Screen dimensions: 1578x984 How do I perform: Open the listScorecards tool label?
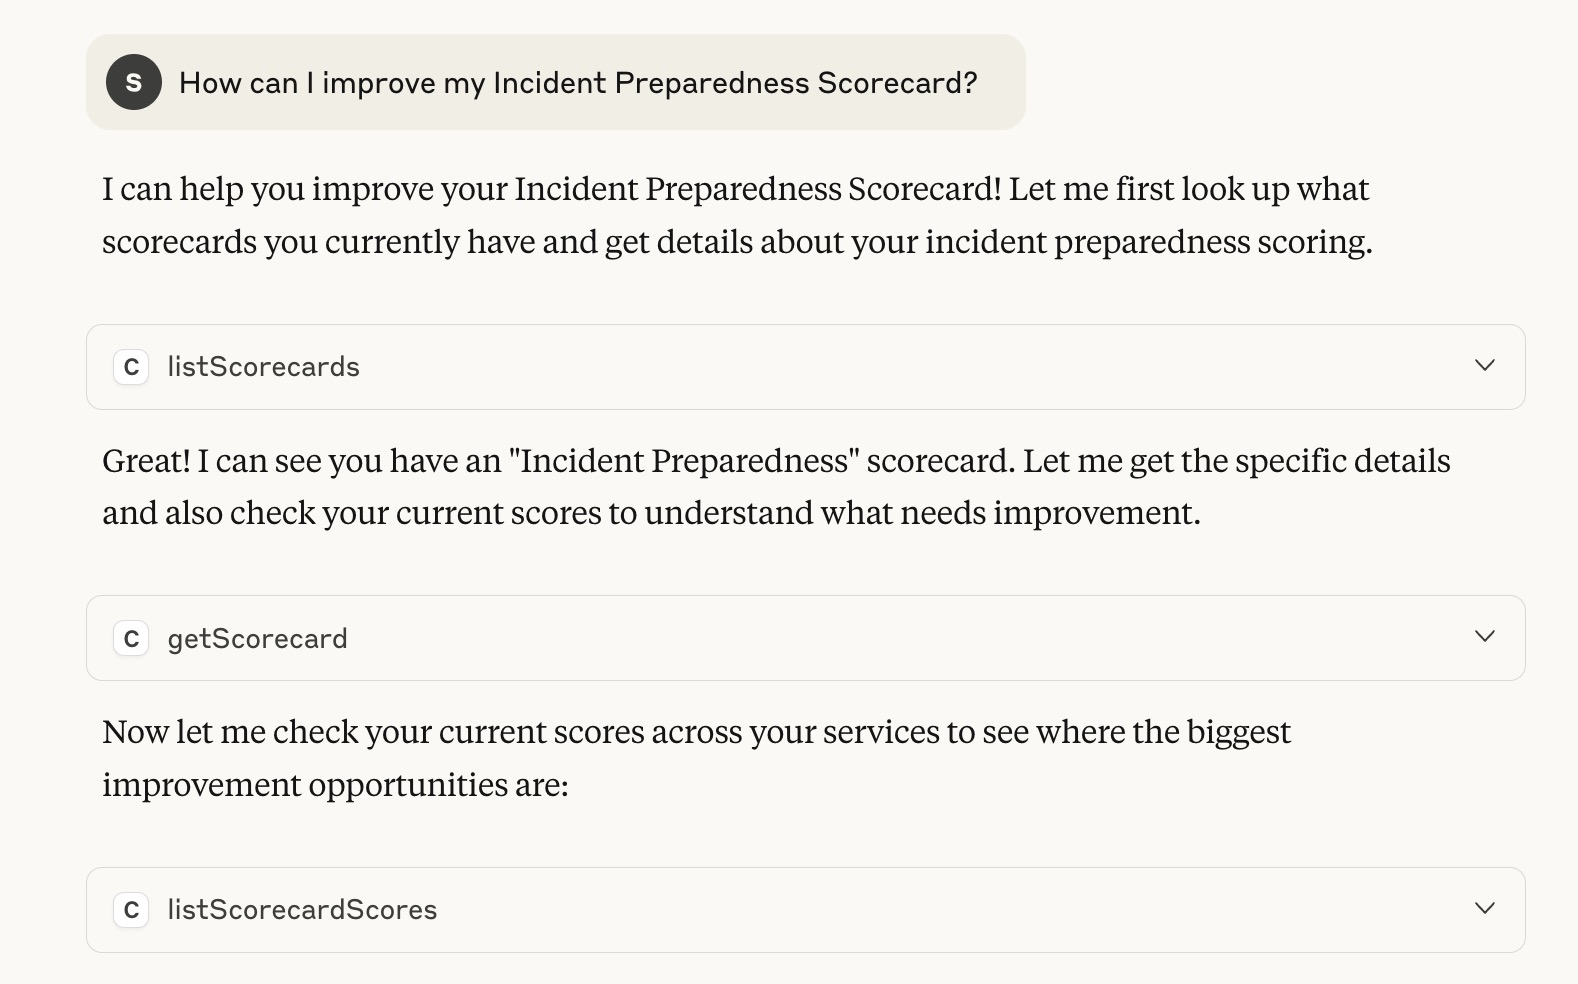pyautogui.click(x=263, y=367)
